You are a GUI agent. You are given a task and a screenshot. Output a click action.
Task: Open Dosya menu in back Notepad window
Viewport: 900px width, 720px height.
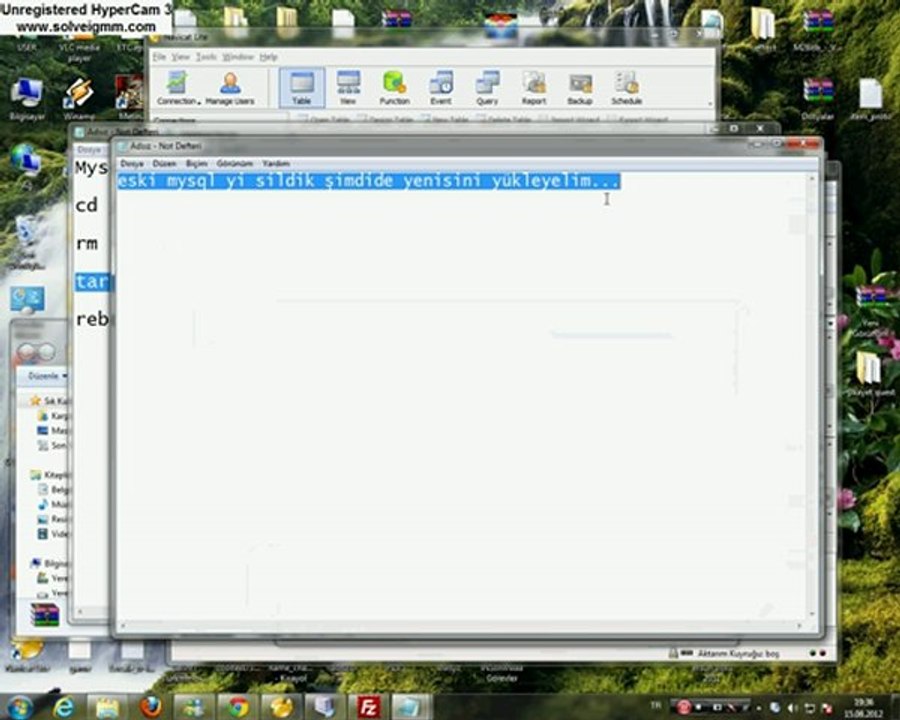89,149
